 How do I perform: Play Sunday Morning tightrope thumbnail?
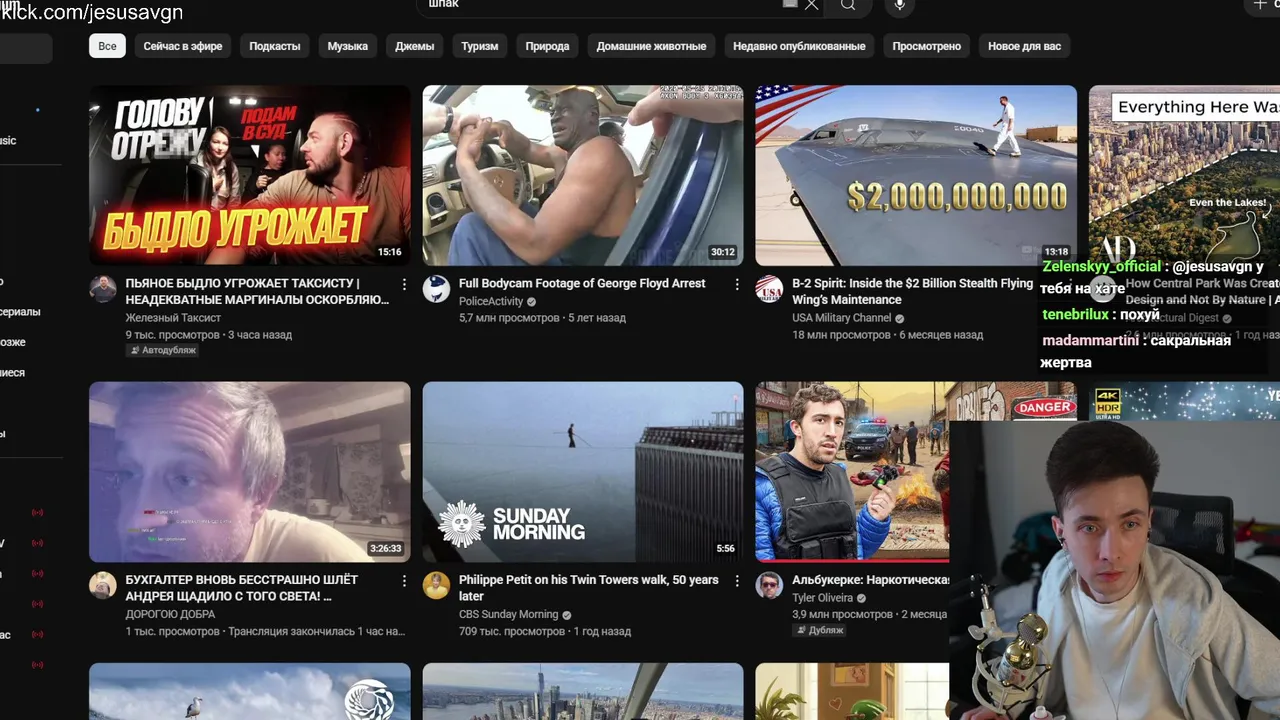(583, 472)
